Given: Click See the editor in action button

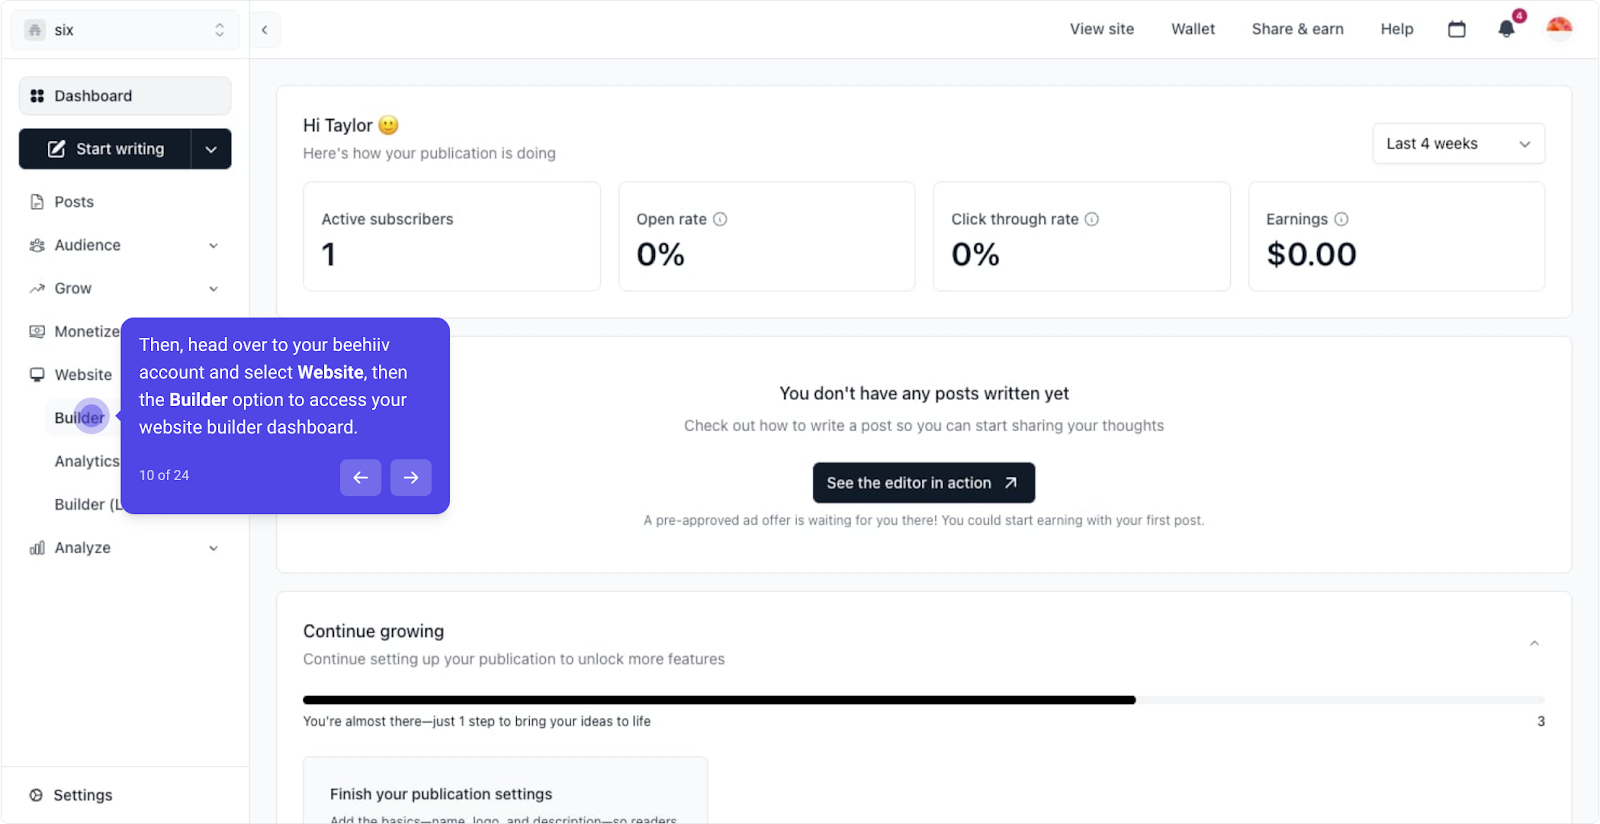Looking at the screenshot, I should click(923, 483).
